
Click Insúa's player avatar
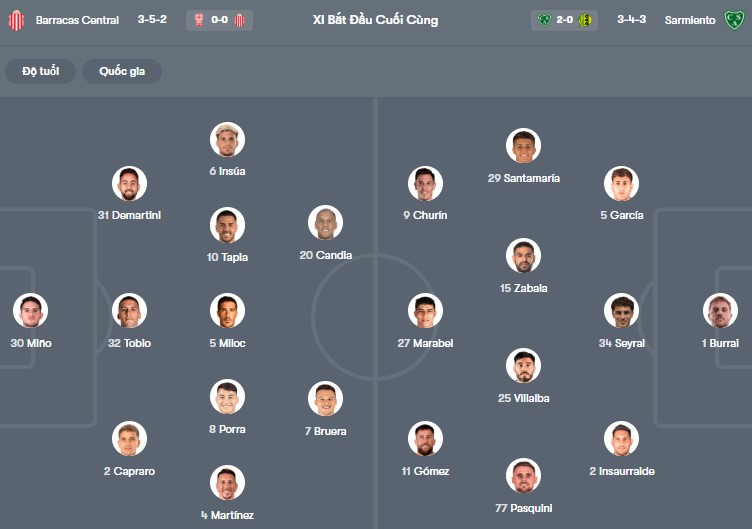click(227, 140)
